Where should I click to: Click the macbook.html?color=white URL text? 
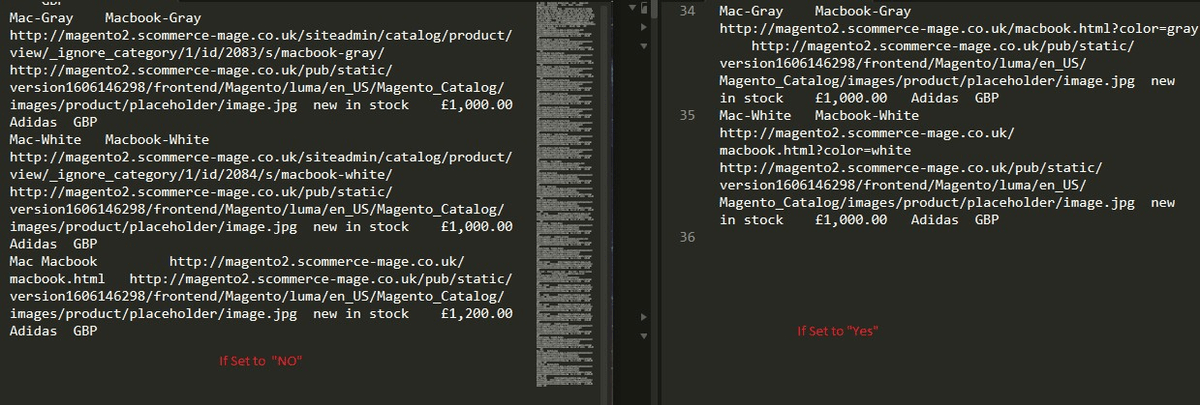tap(815, 150)
